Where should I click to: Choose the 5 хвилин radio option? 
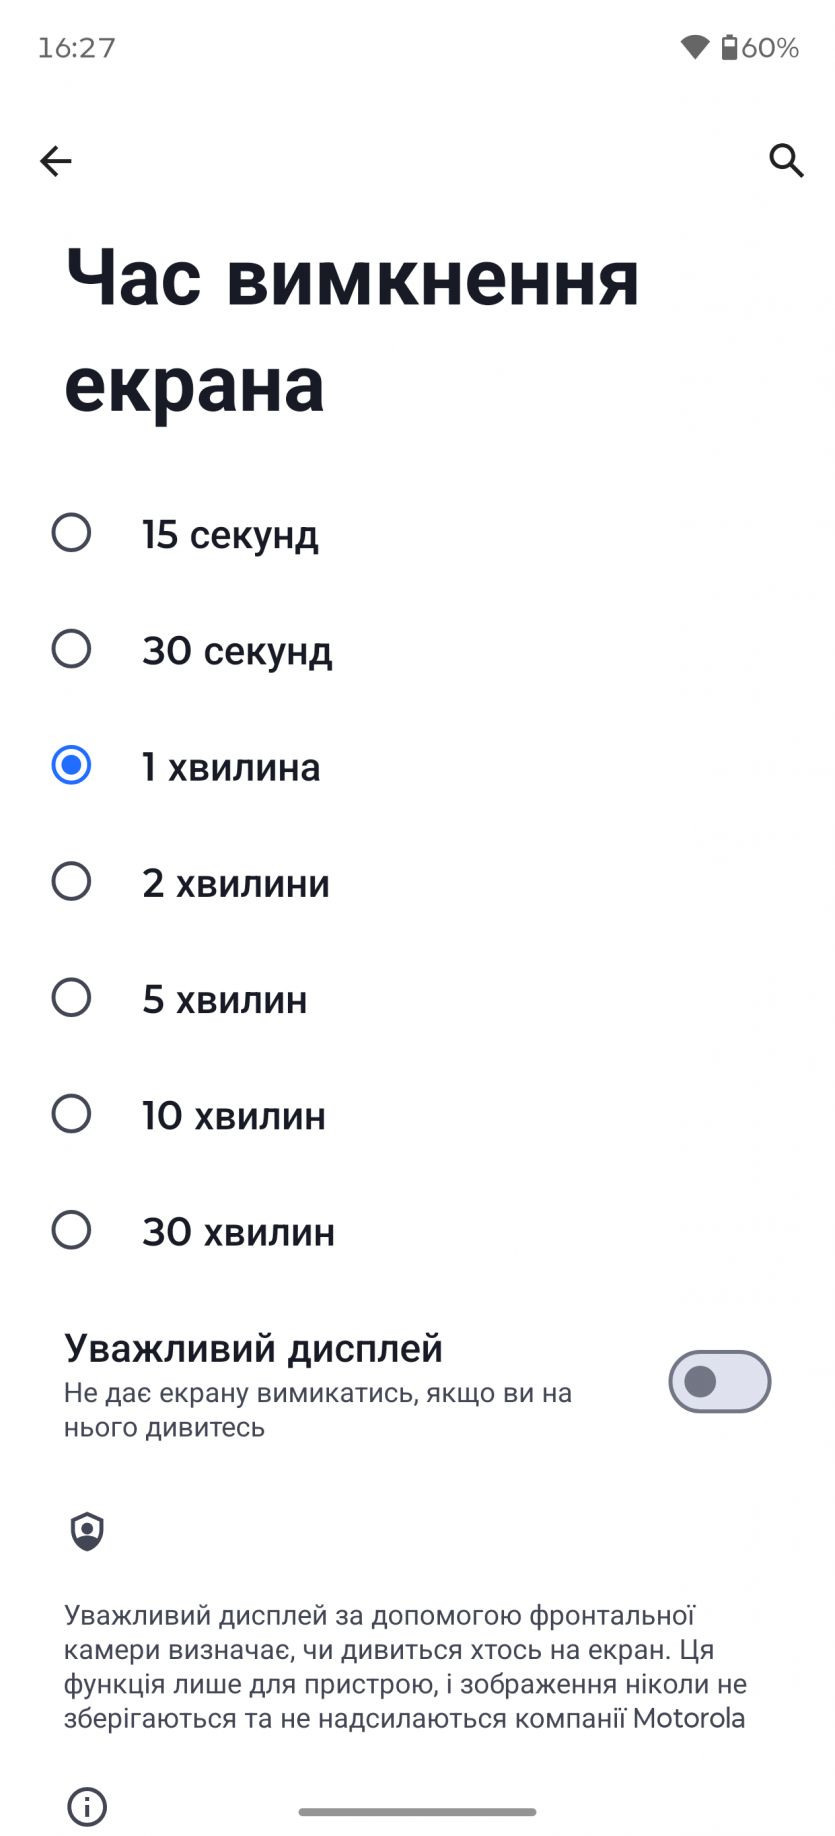(71, 998)
